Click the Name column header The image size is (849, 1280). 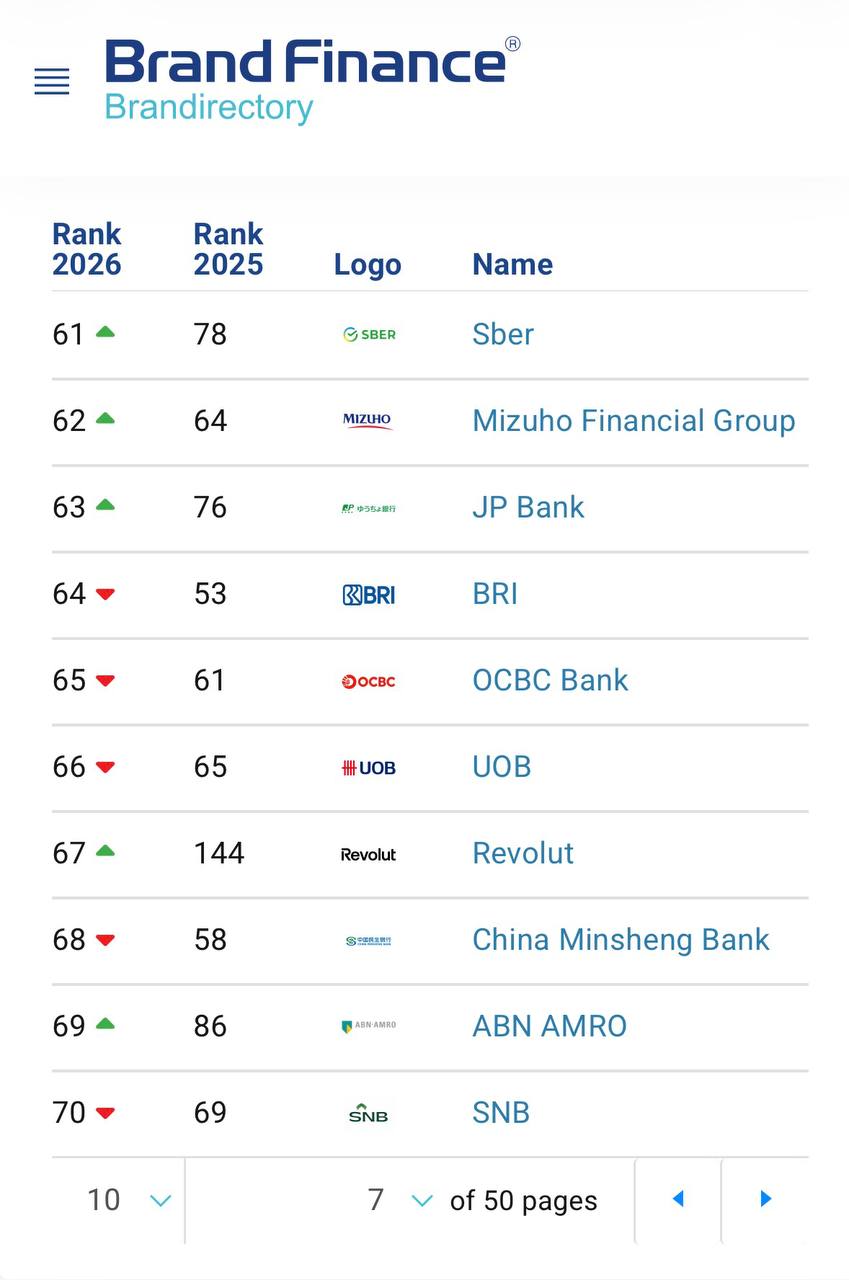click(x=512, y=264)
